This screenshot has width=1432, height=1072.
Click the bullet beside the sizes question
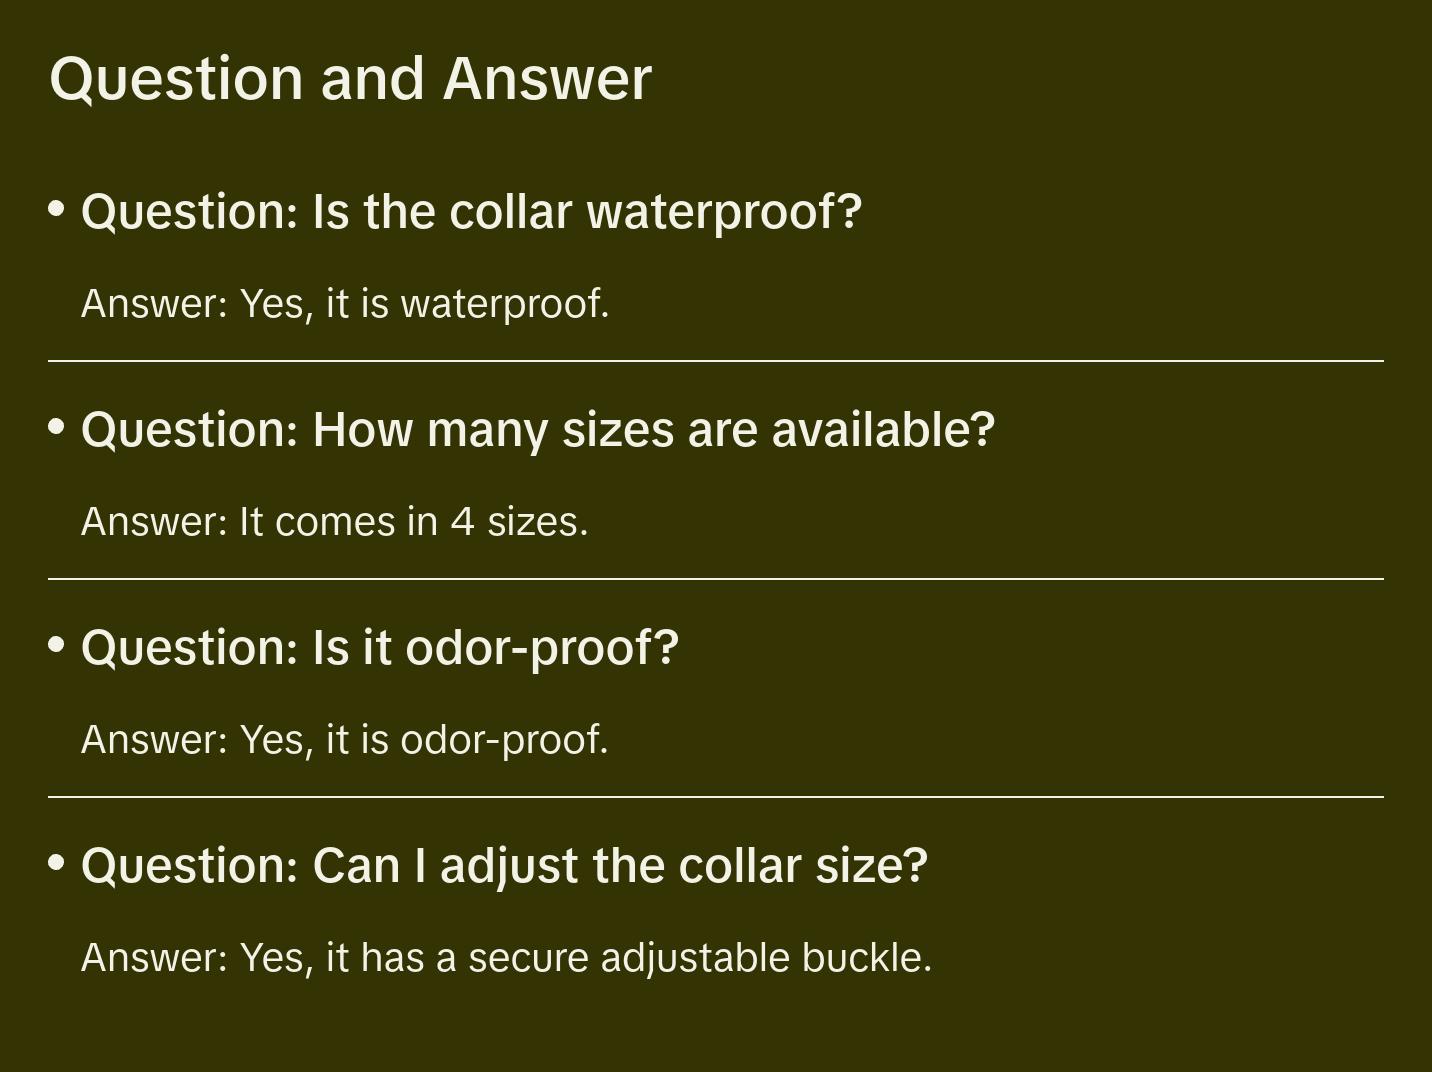point(57,427)
